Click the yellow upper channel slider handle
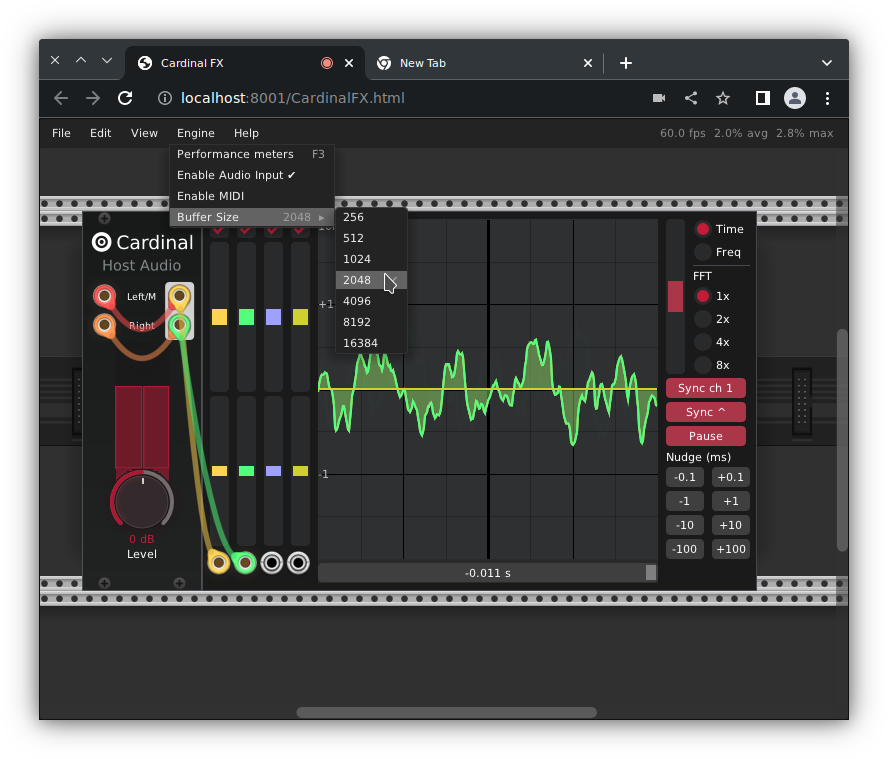Viewport: 888px width, 759px height. pos(219,317)
